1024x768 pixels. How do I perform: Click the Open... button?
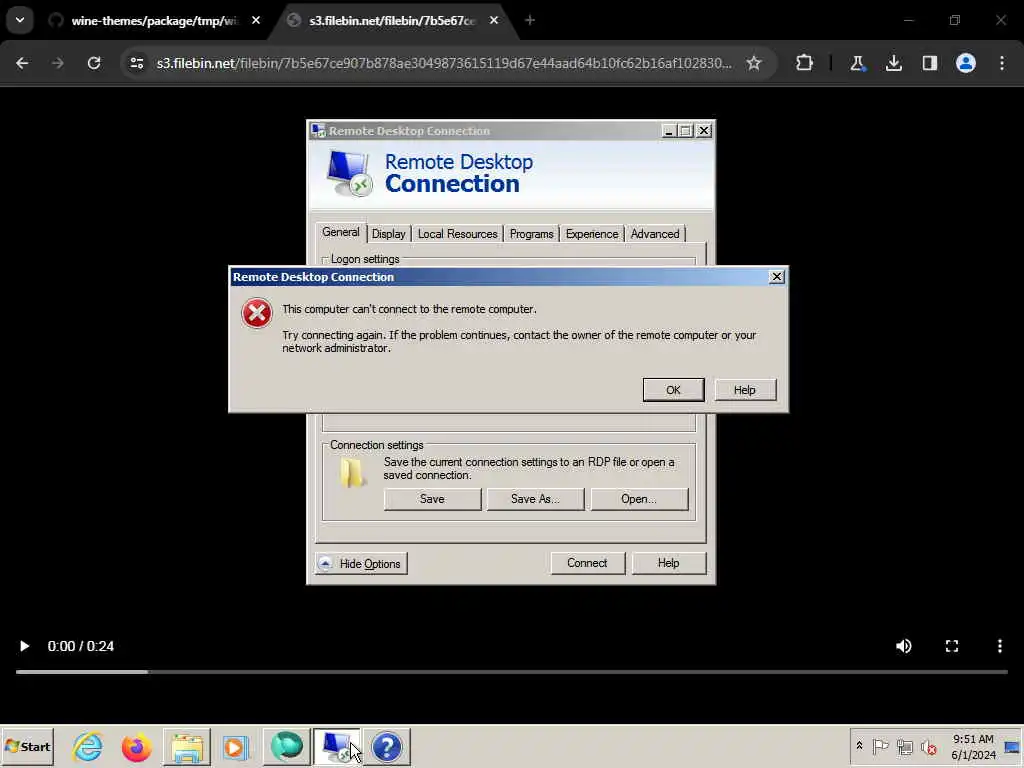tap(639, 499)
